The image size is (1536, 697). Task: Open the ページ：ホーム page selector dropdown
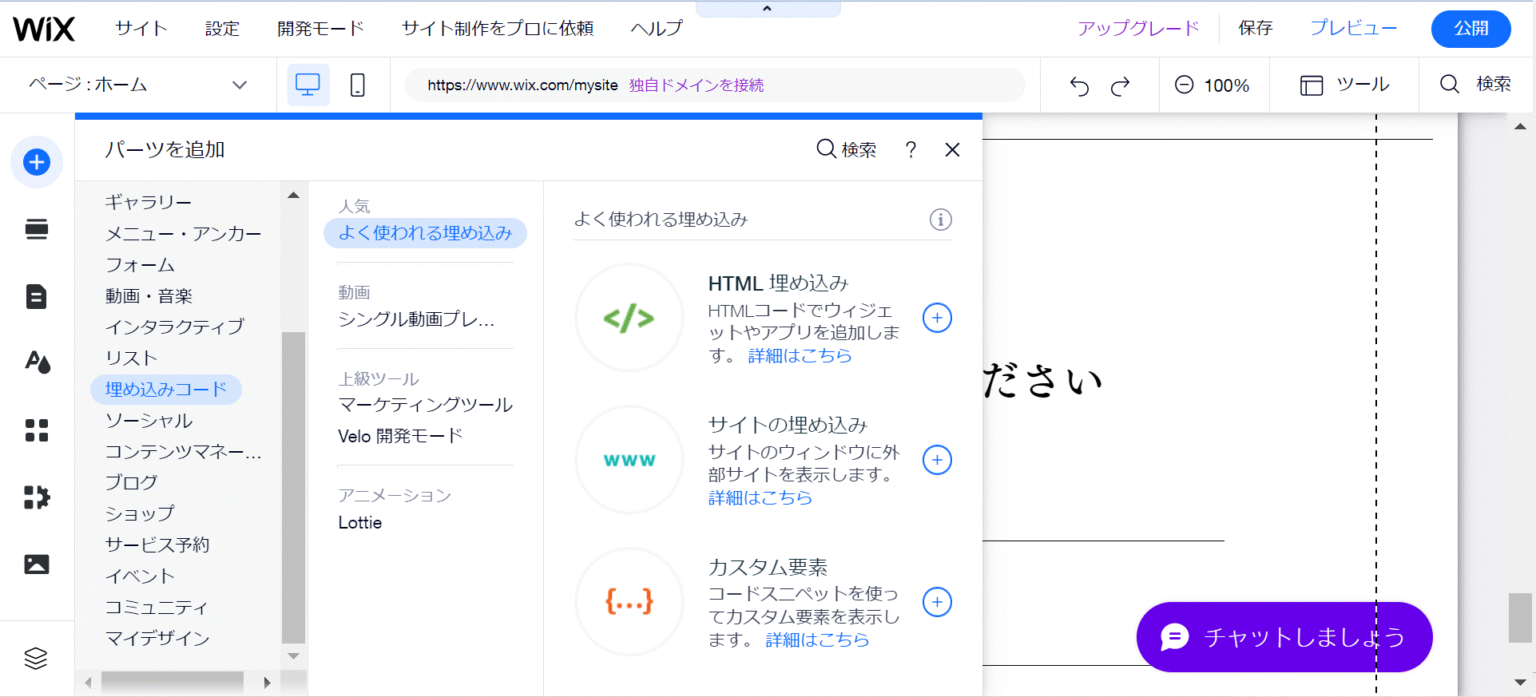coord(137,84)
